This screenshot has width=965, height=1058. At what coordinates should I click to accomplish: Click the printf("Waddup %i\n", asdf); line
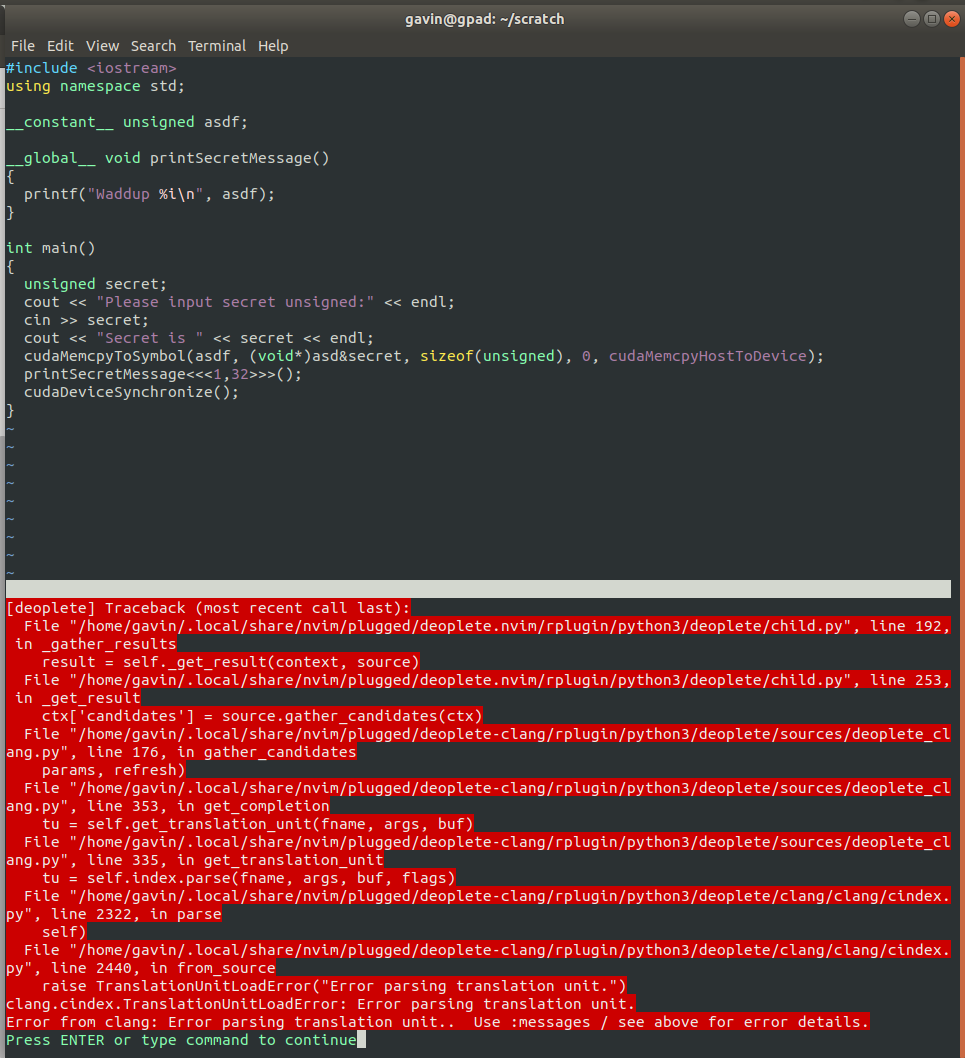(149, 194)
